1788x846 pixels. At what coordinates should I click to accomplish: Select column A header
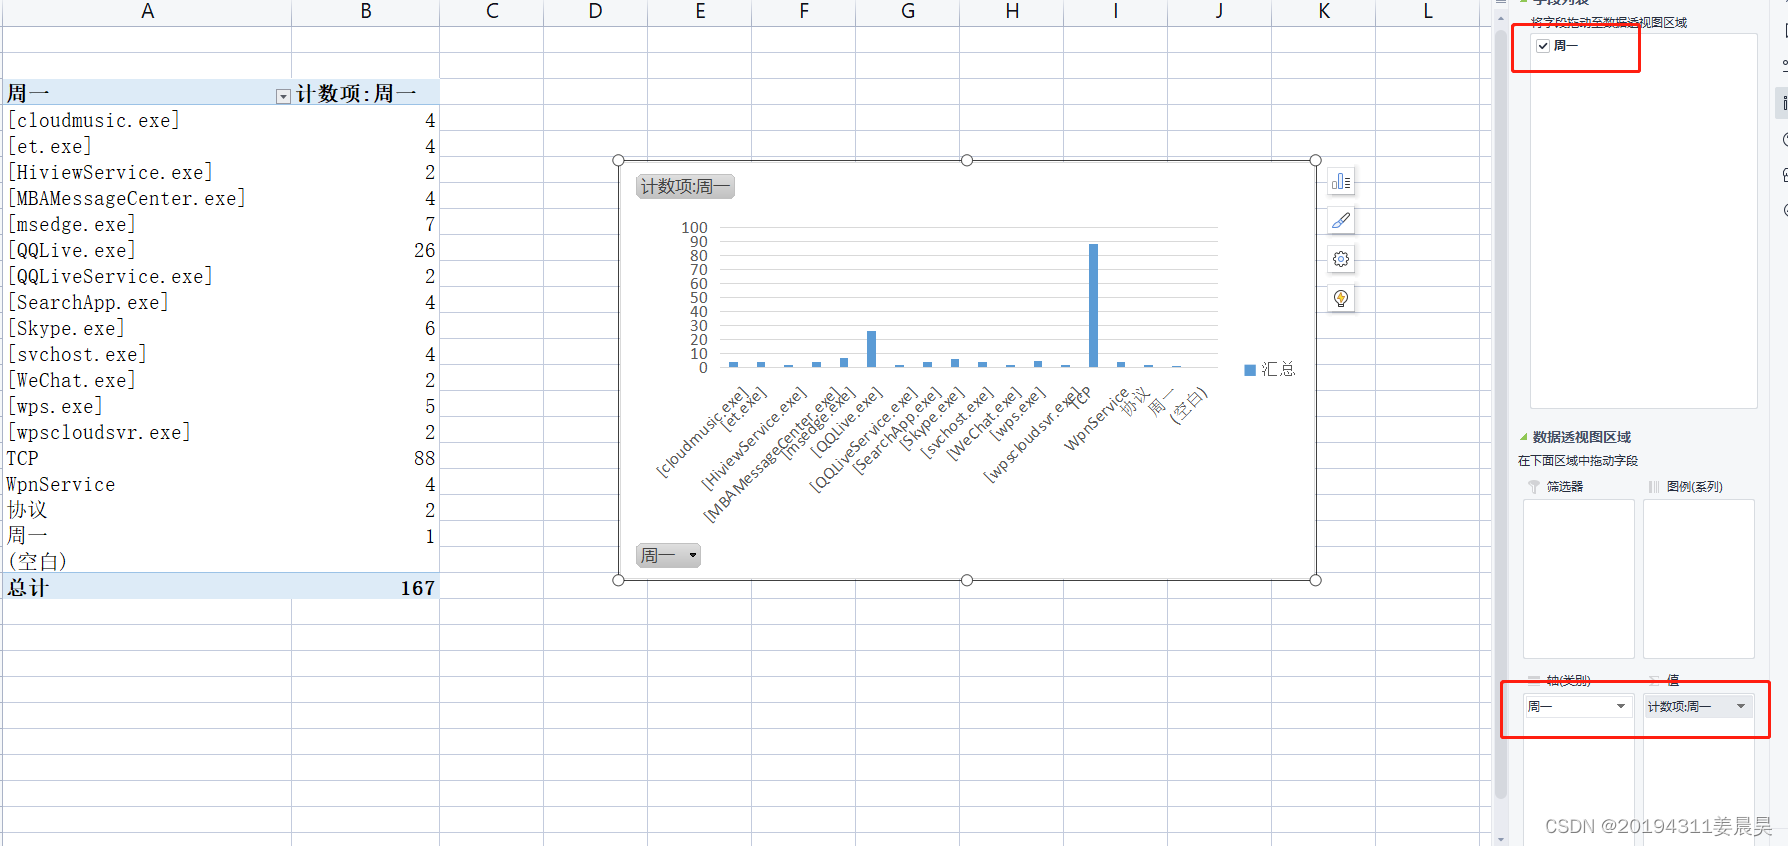click(x=147, y=11)
